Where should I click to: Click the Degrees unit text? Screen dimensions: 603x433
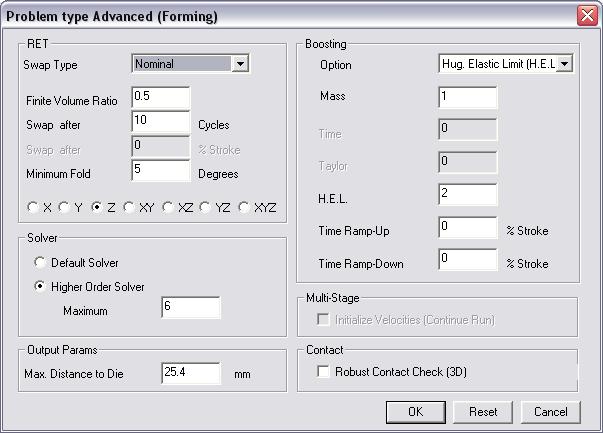click(x=218, y=174)
